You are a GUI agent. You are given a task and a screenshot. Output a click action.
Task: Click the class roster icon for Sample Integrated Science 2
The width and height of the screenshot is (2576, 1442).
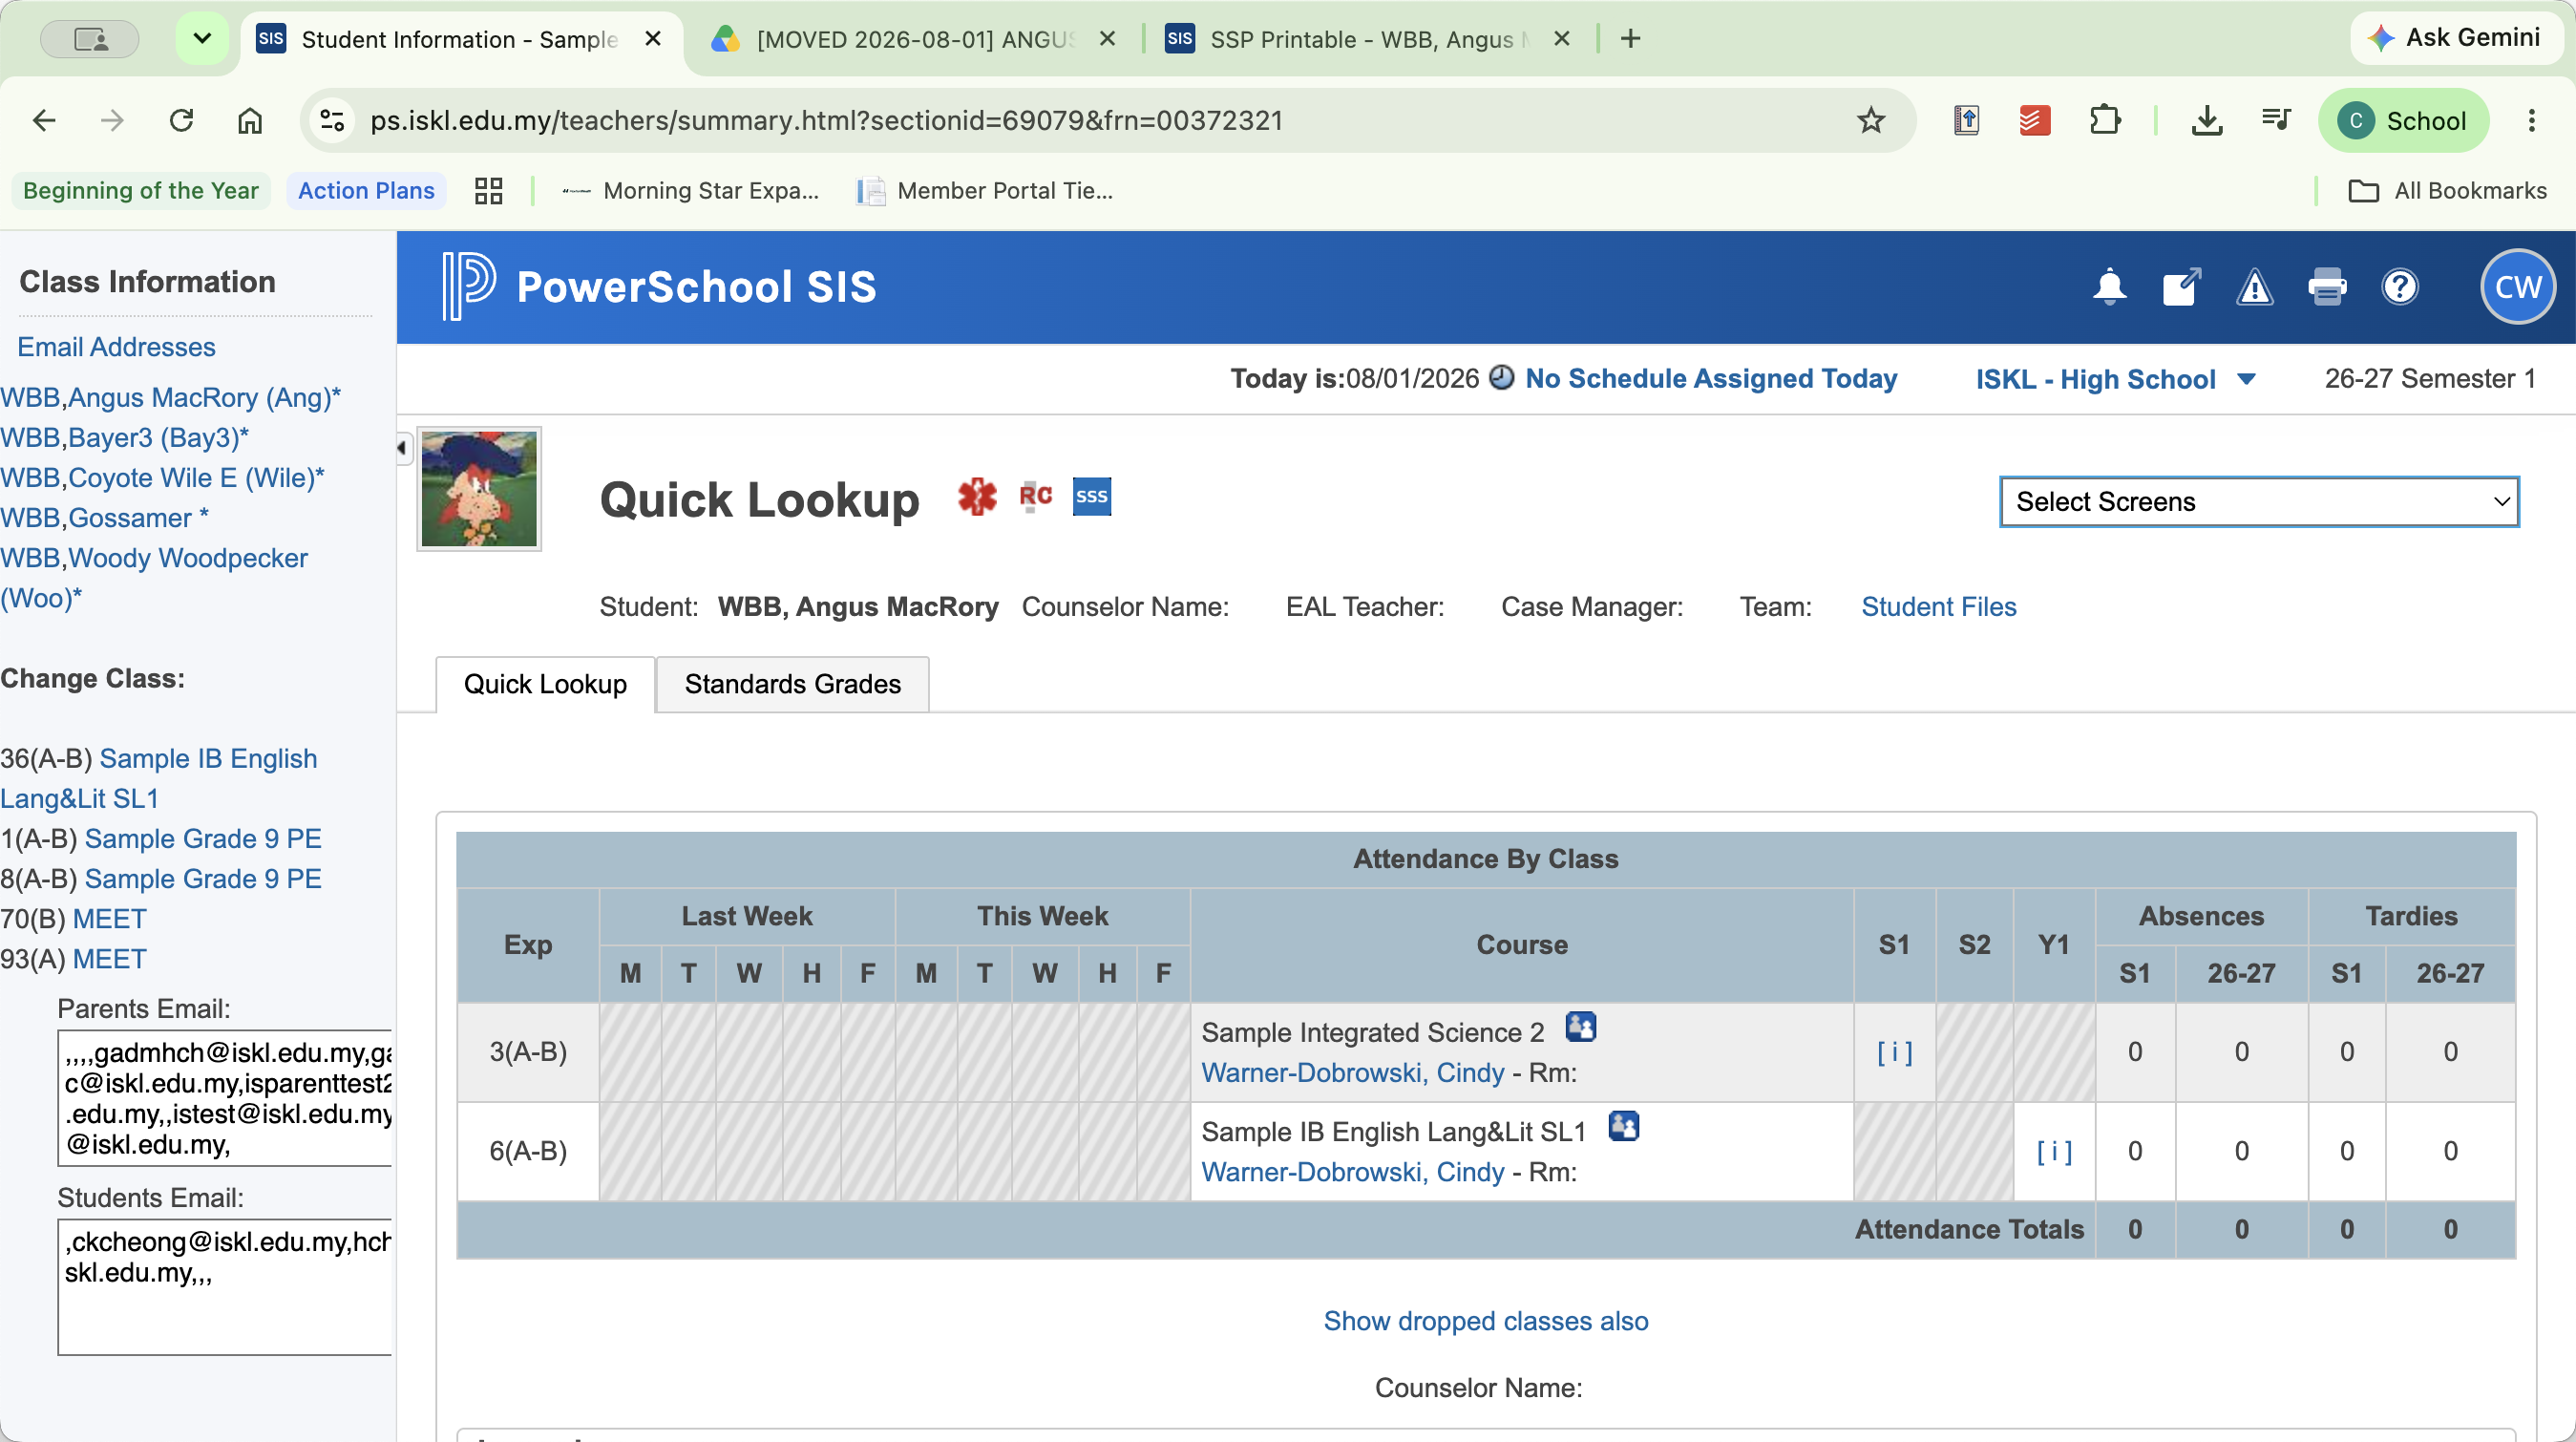pos(1581,1027)
